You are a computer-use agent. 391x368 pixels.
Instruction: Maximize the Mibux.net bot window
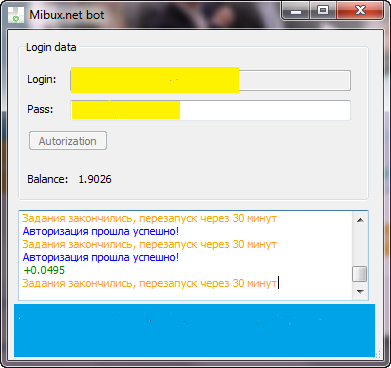pos(323,11)
